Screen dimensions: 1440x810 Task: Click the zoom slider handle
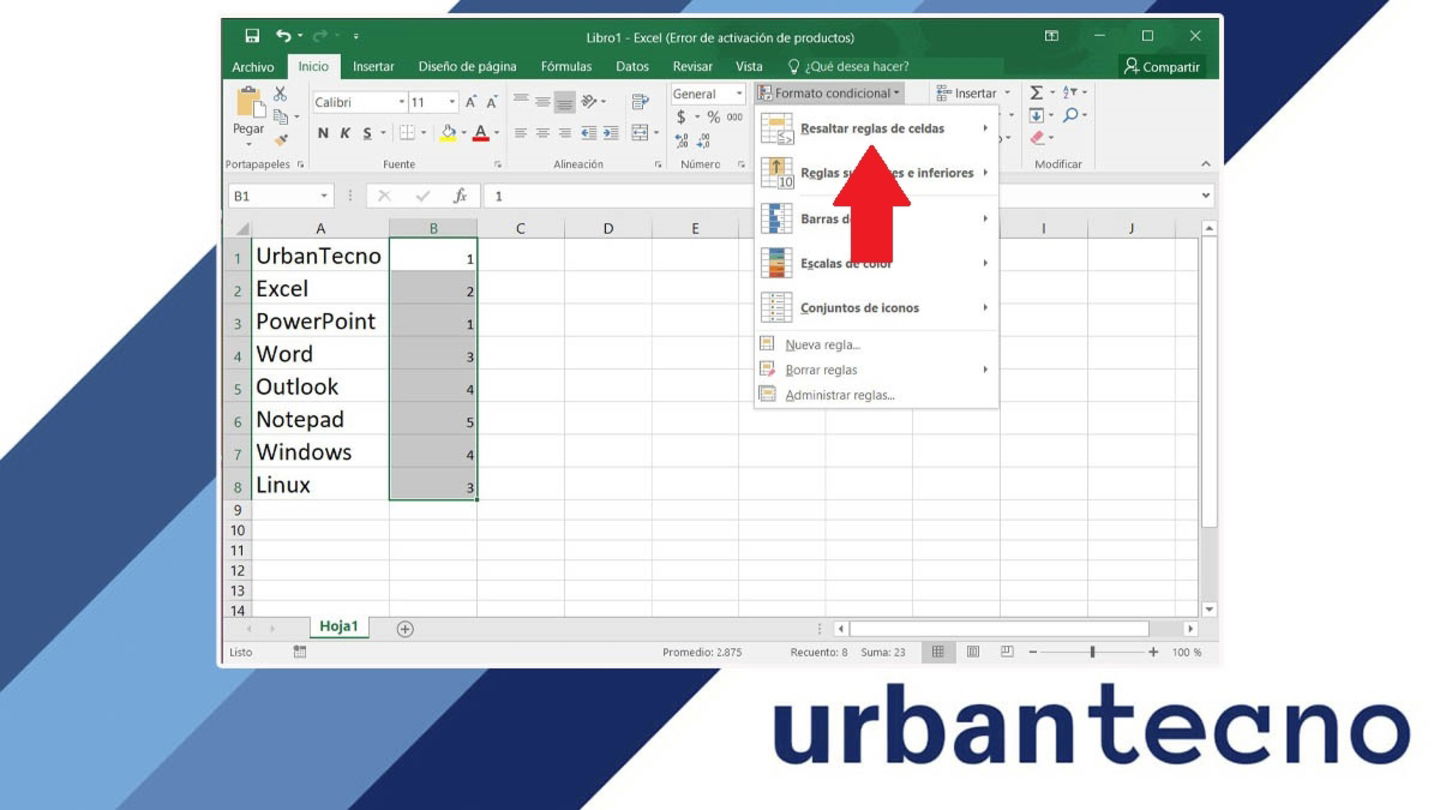(1092, 652)
